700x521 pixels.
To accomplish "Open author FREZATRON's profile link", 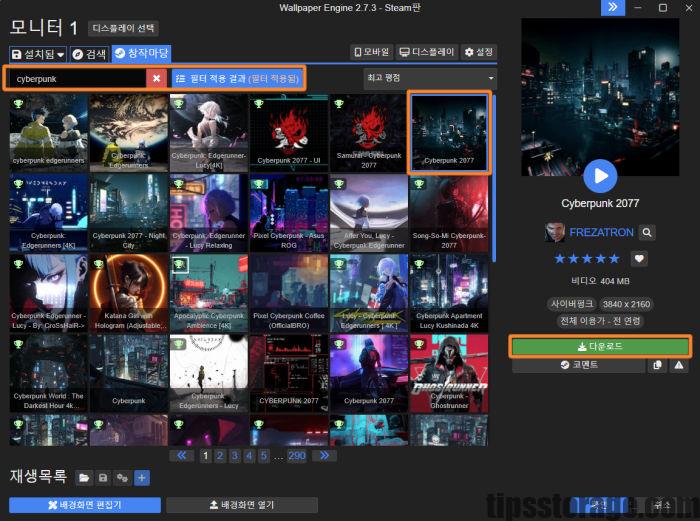I will pos(601,232).
